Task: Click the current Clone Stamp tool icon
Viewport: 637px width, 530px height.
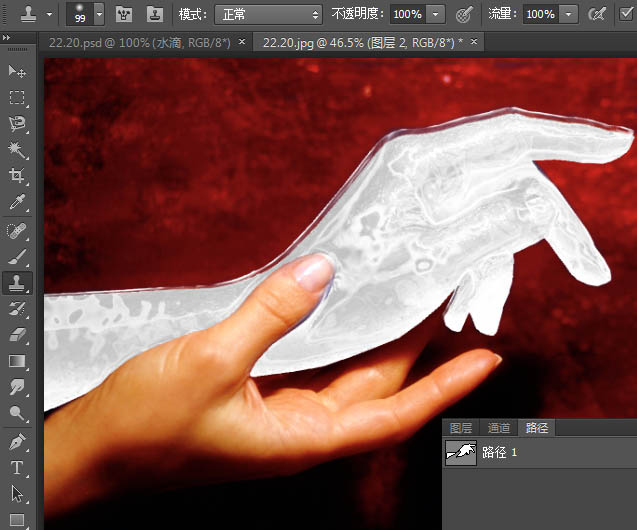Action: coord(28,14)
